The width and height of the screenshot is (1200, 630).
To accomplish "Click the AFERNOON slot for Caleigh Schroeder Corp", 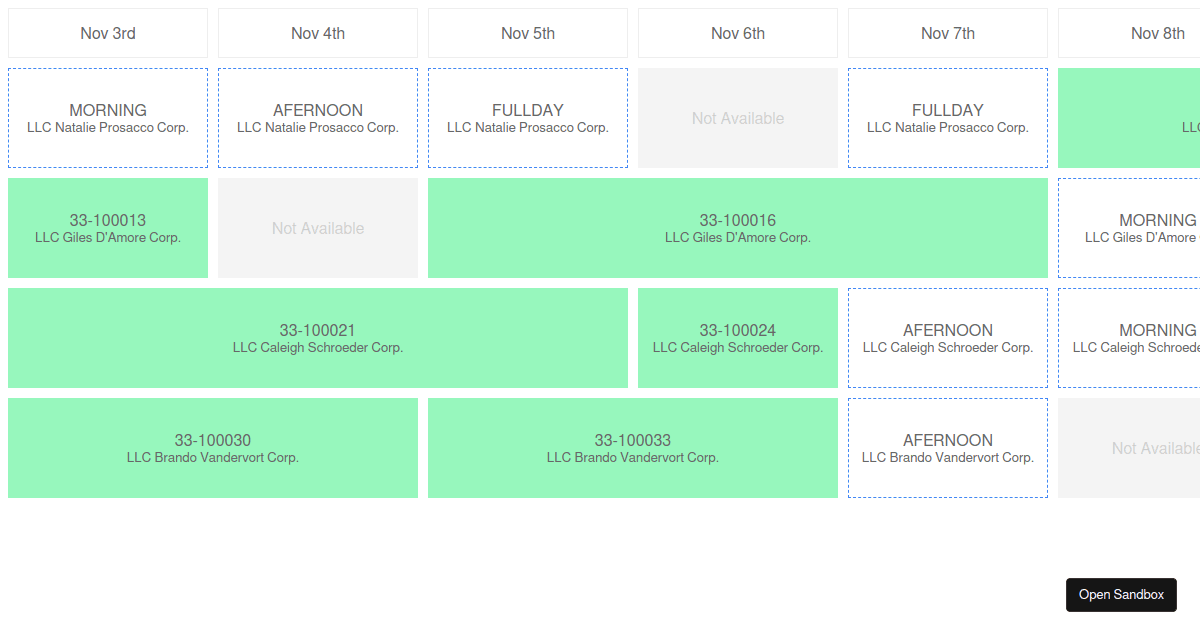I will 947,337.
